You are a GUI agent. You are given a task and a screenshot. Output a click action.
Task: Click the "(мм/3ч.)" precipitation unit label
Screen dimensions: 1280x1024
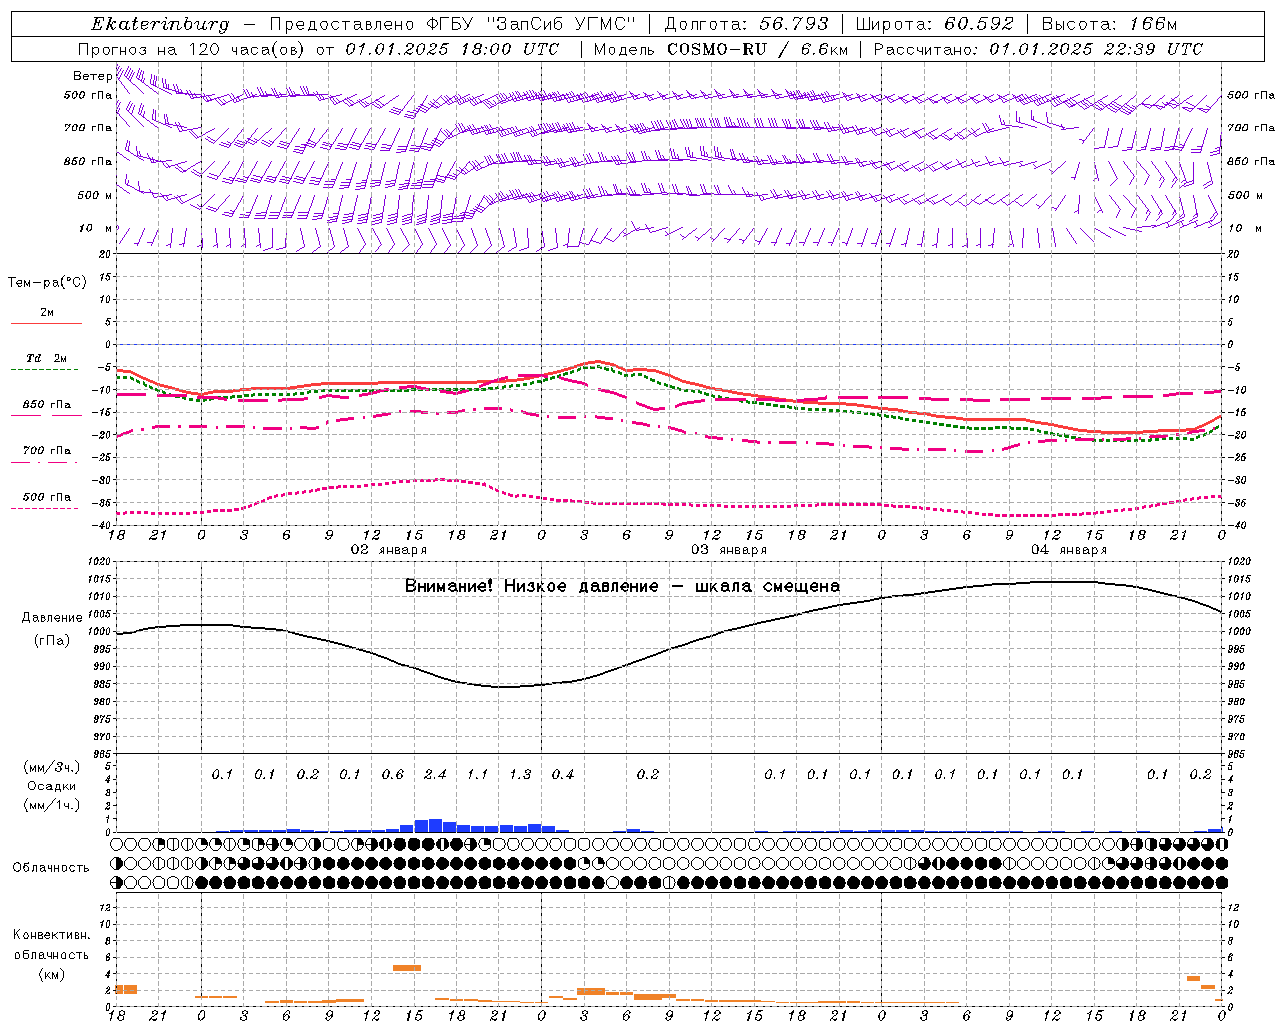pos(52,767)
